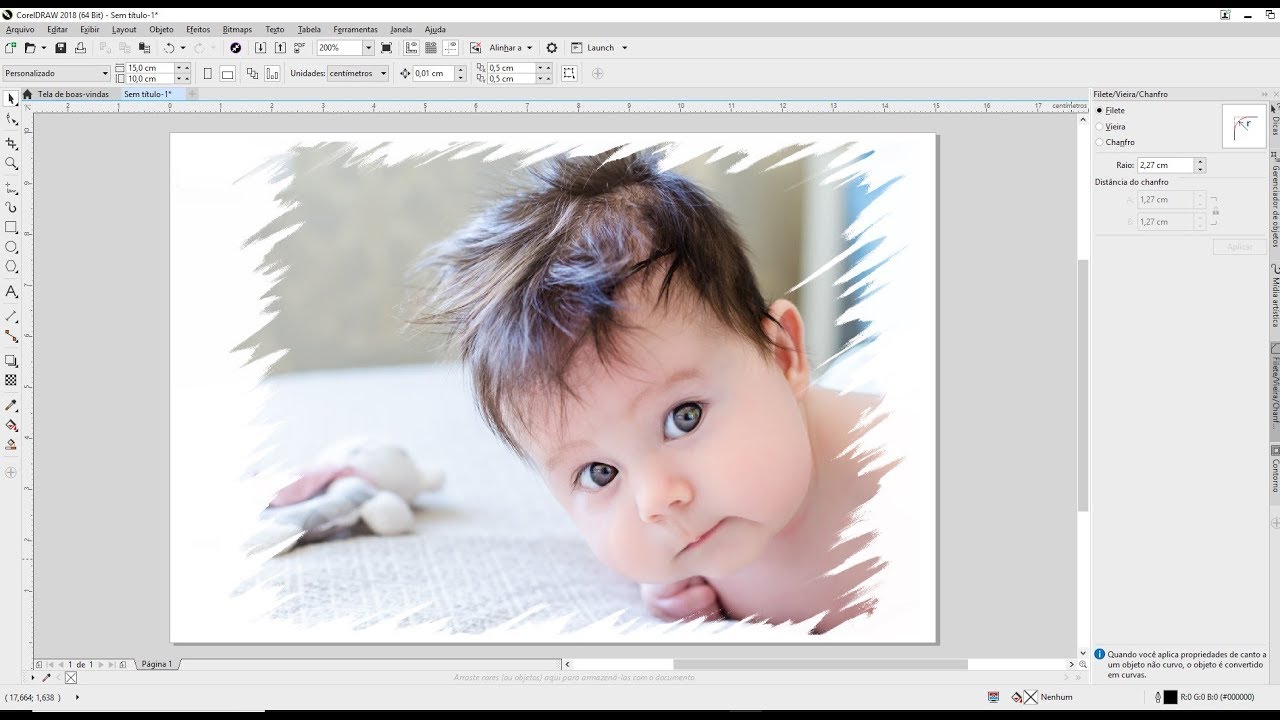Select the Drop Shadow tool
The height and width of the screenshot is (720, 1280).
tap(11, 361)
